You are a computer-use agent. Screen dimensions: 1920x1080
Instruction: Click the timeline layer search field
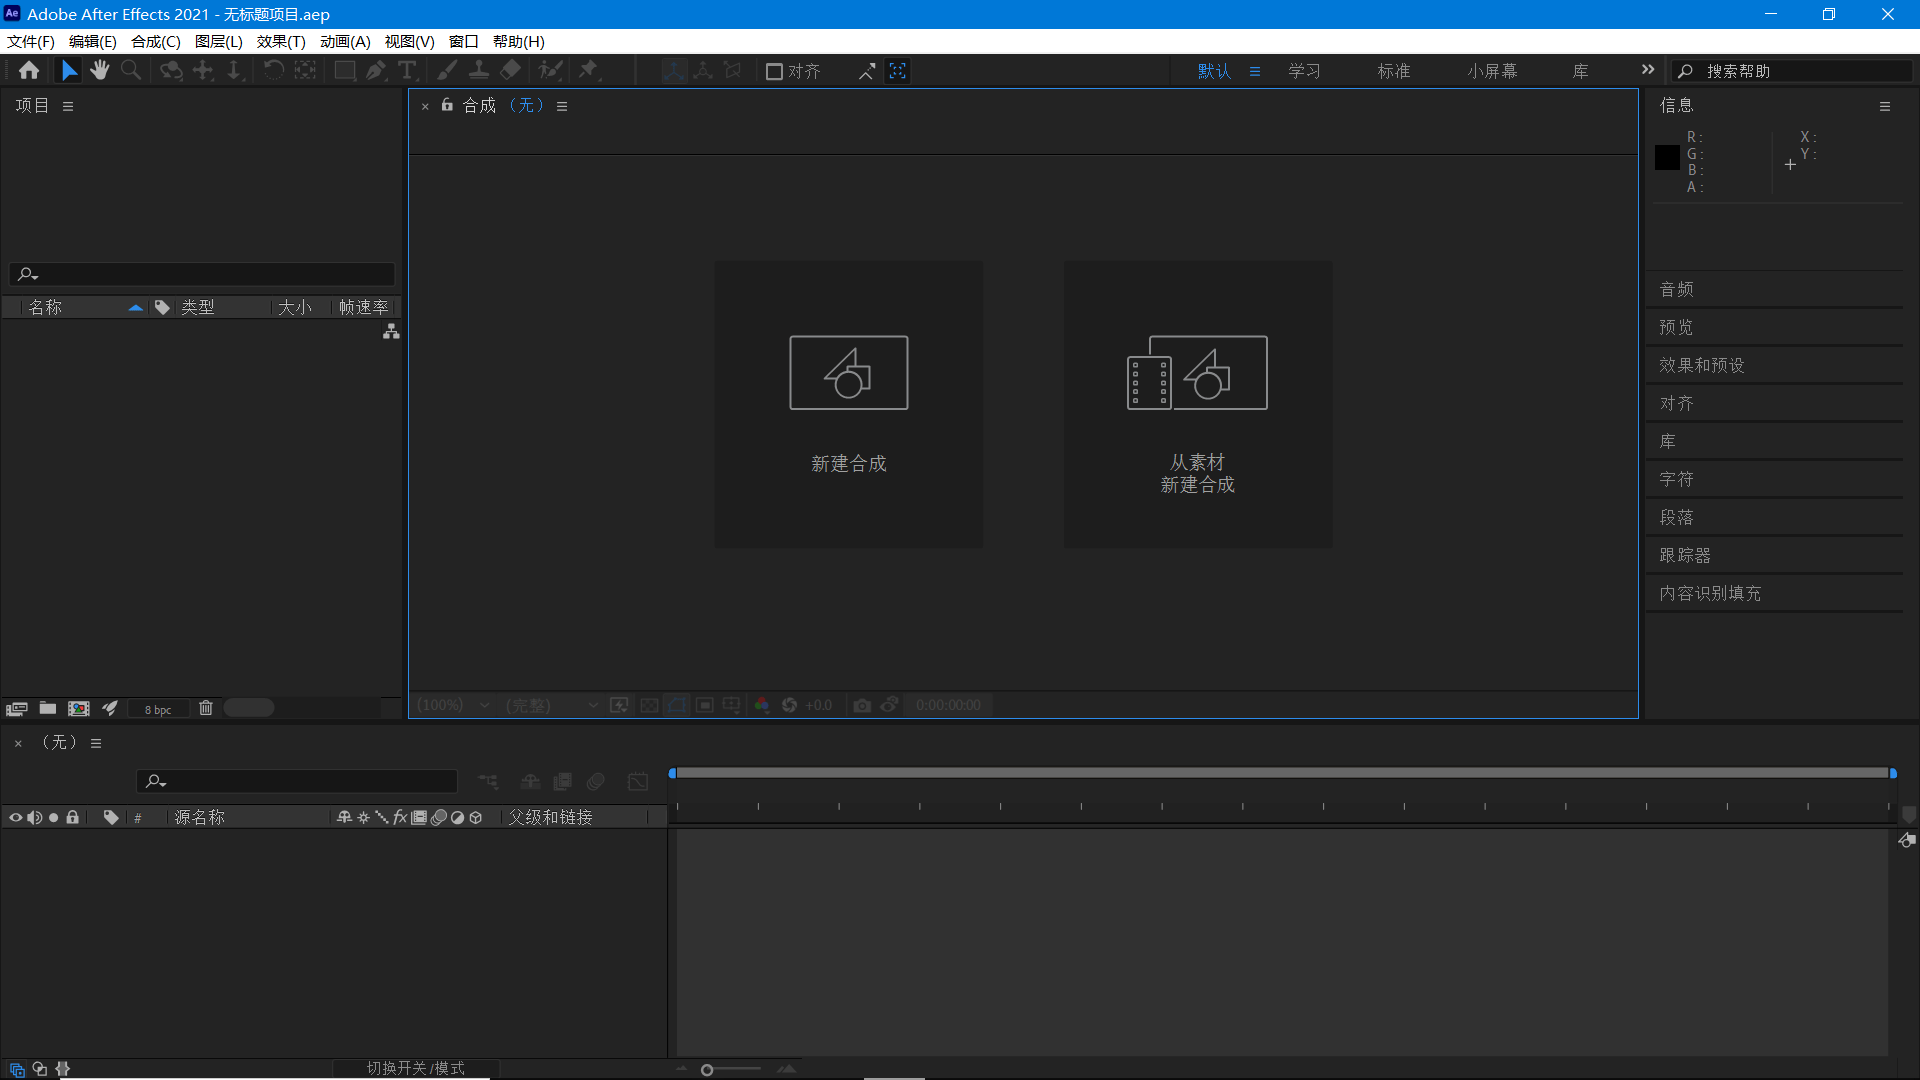296,781
